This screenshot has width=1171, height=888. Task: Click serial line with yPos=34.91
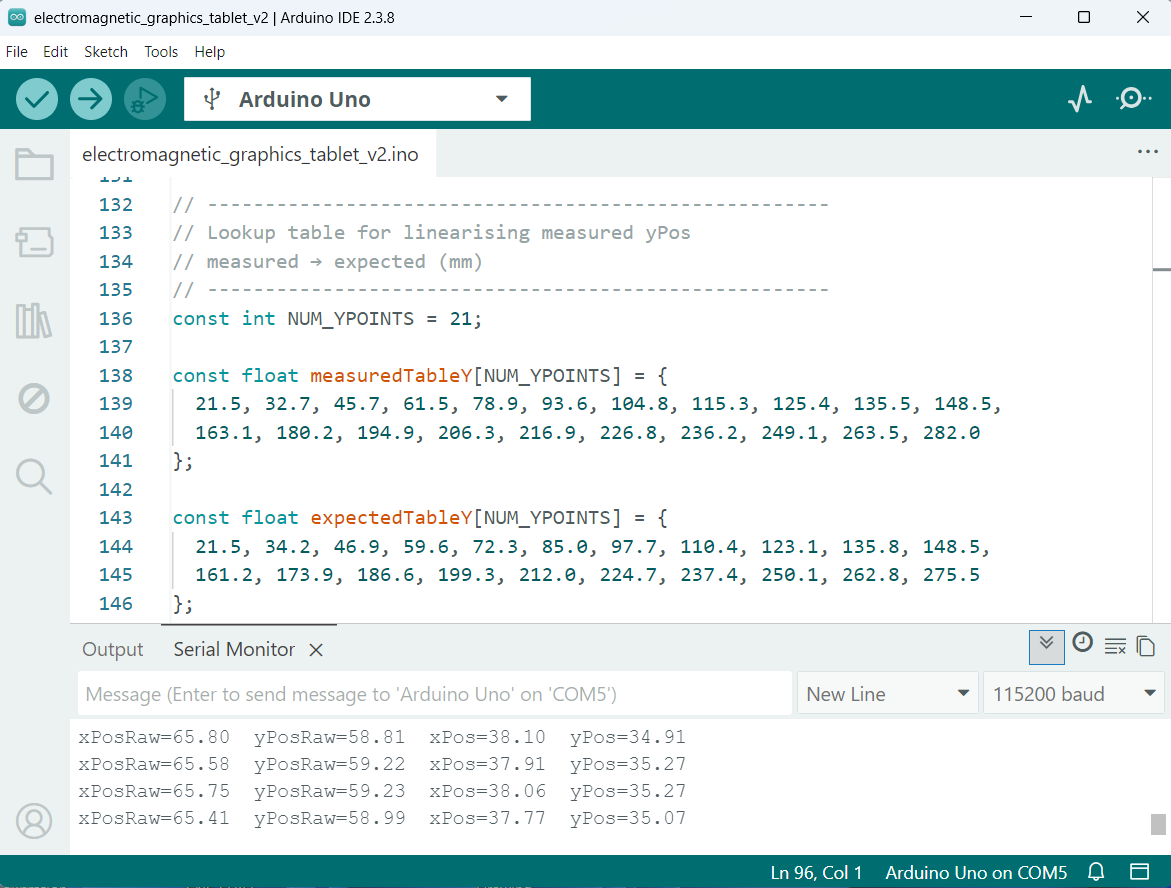pyautogui.click(x=382, y=737)
